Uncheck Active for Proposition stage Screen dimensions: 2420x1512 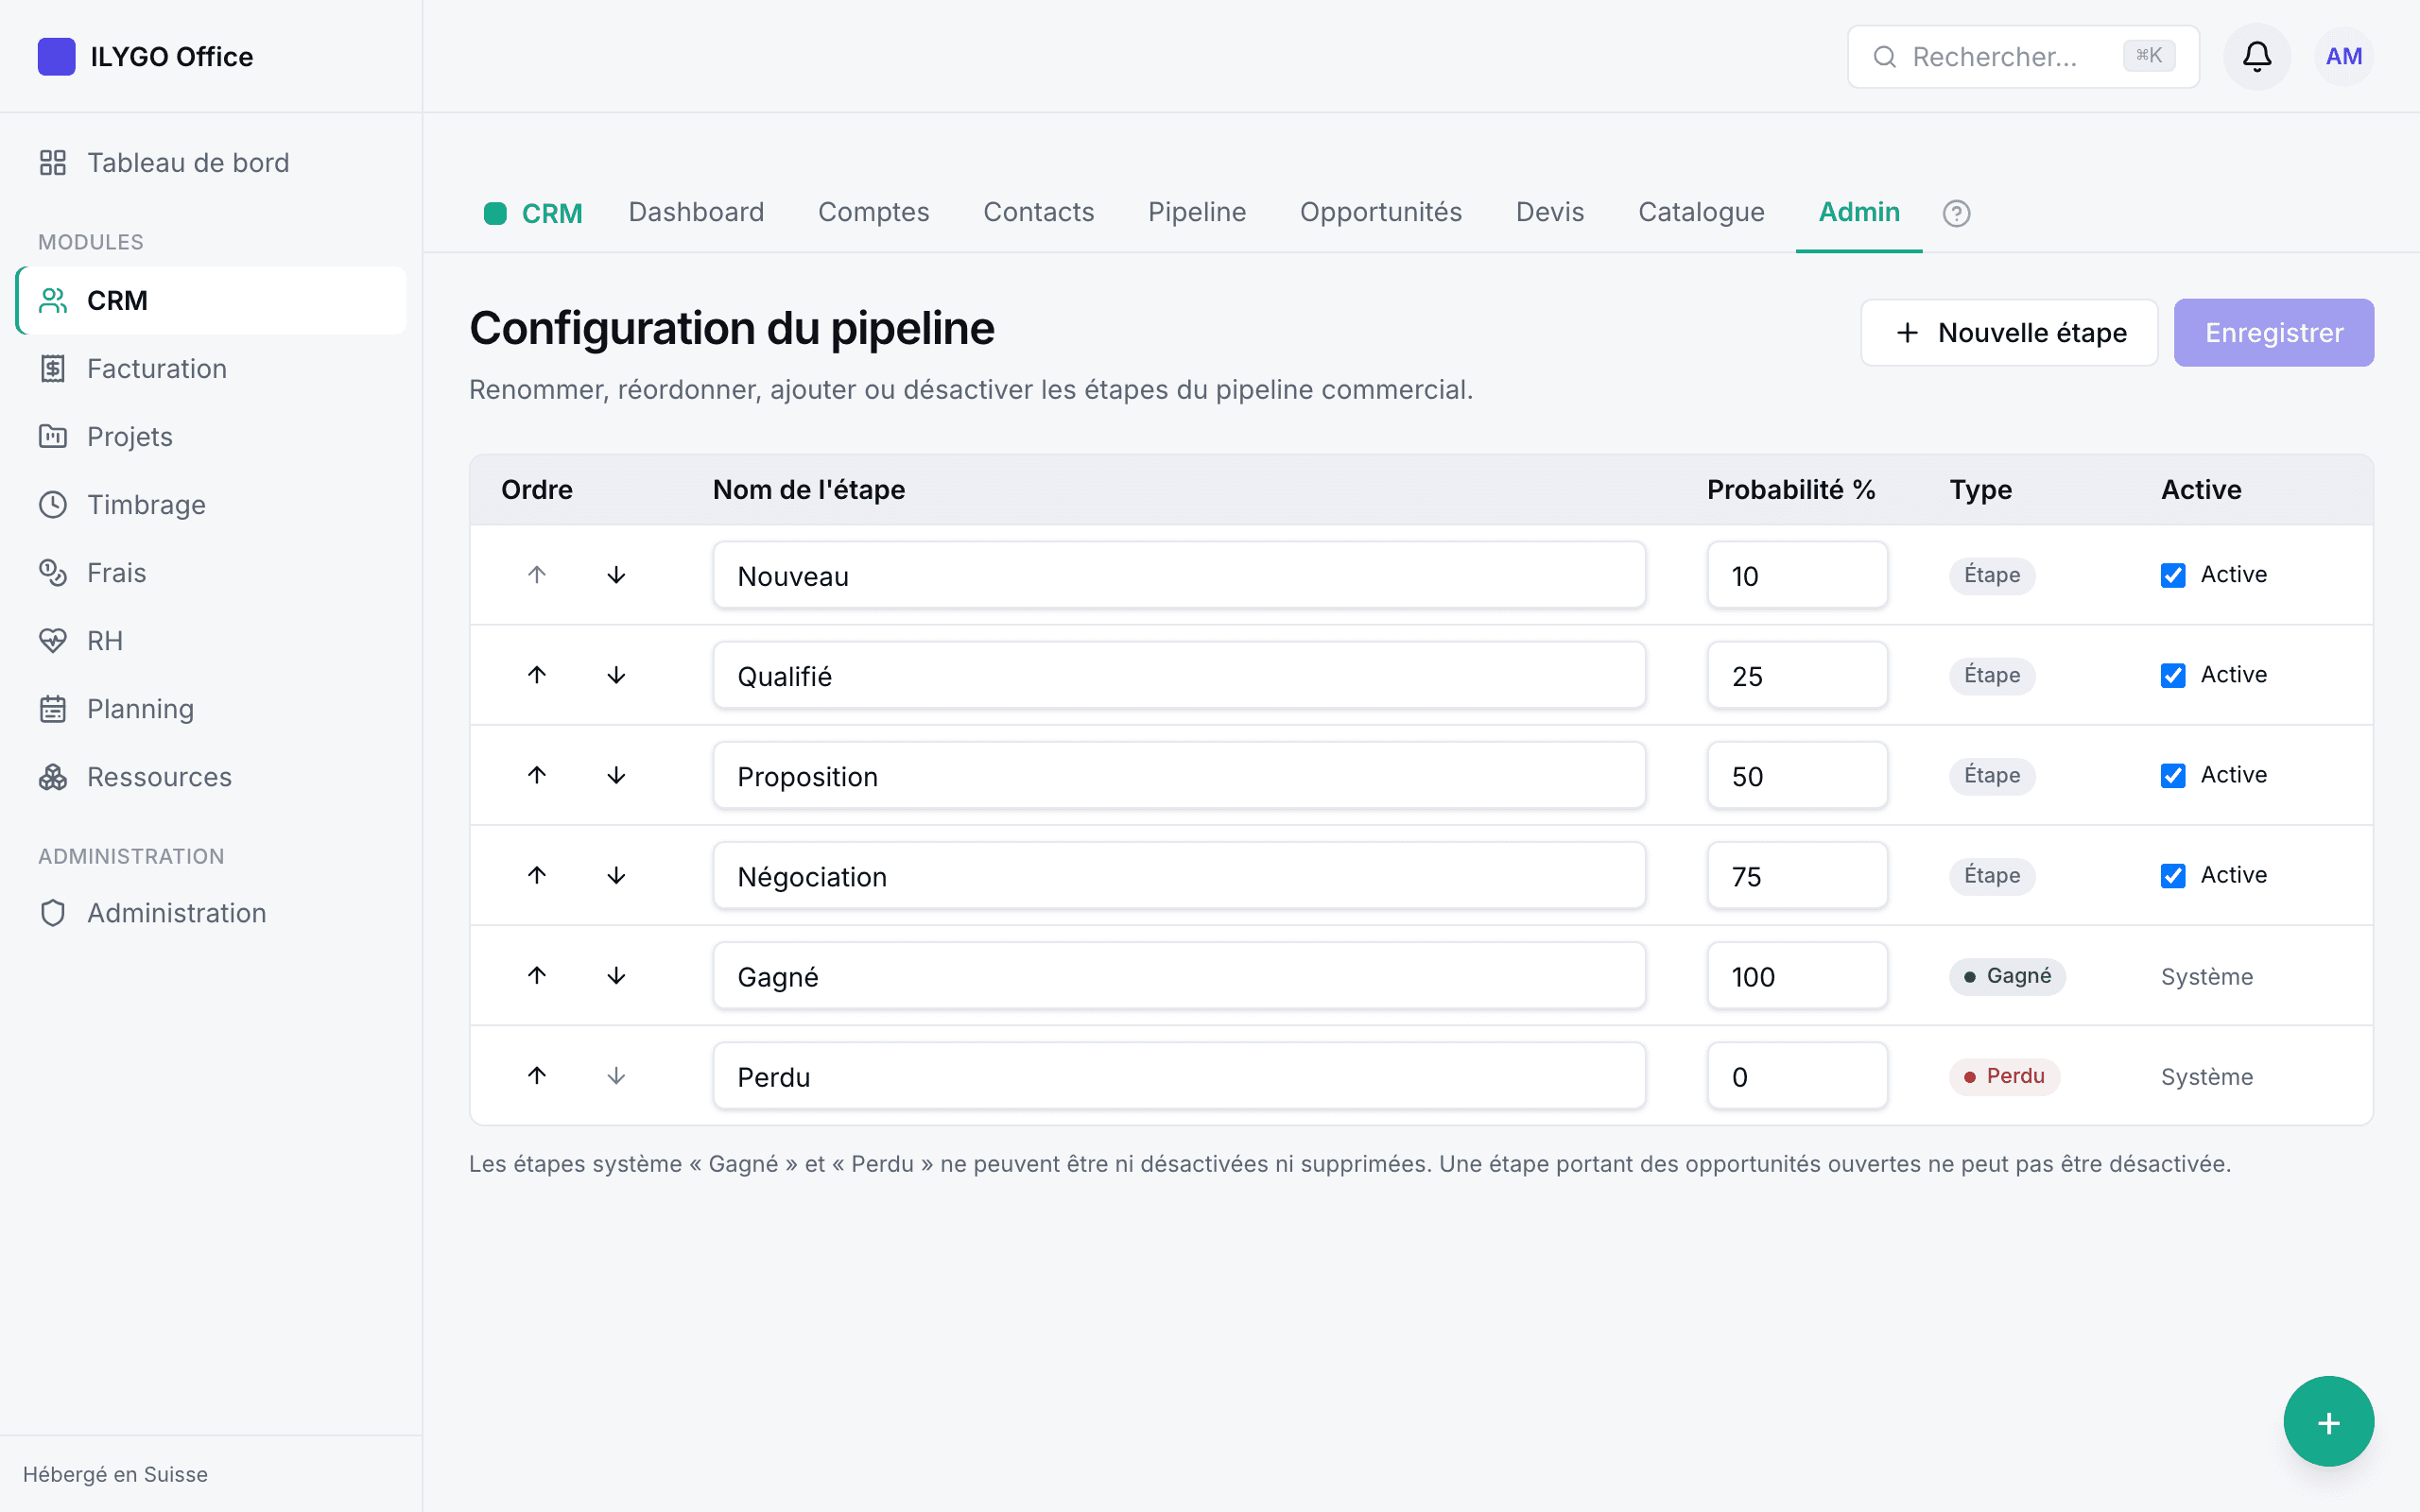[x=2172, y=775]
